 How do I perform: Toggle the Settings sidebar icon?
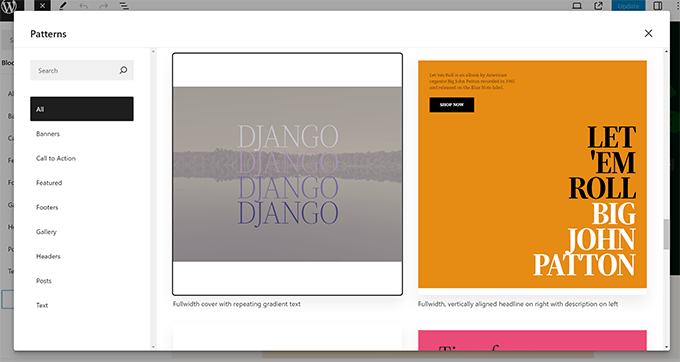coord(658,6)
